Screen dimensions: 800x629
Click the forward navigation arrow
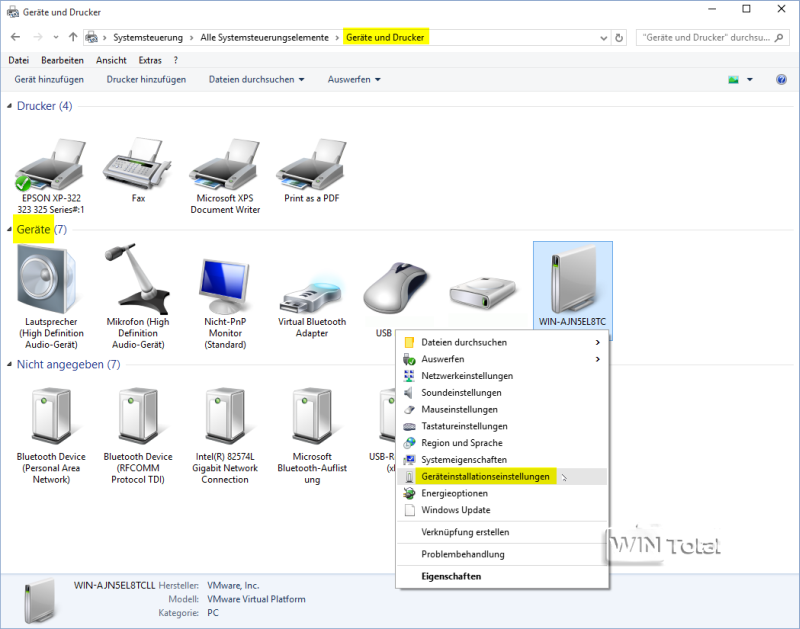coord(38,37)
